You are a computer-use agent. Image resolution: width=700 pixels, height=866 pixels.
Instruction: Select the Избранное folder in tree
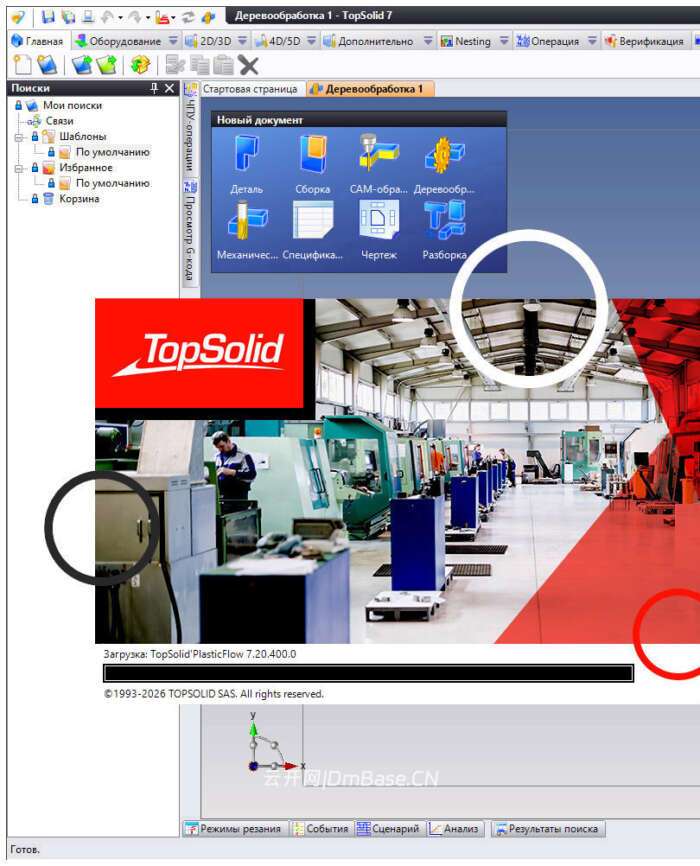pyautogui.click(x=86, y=167)
